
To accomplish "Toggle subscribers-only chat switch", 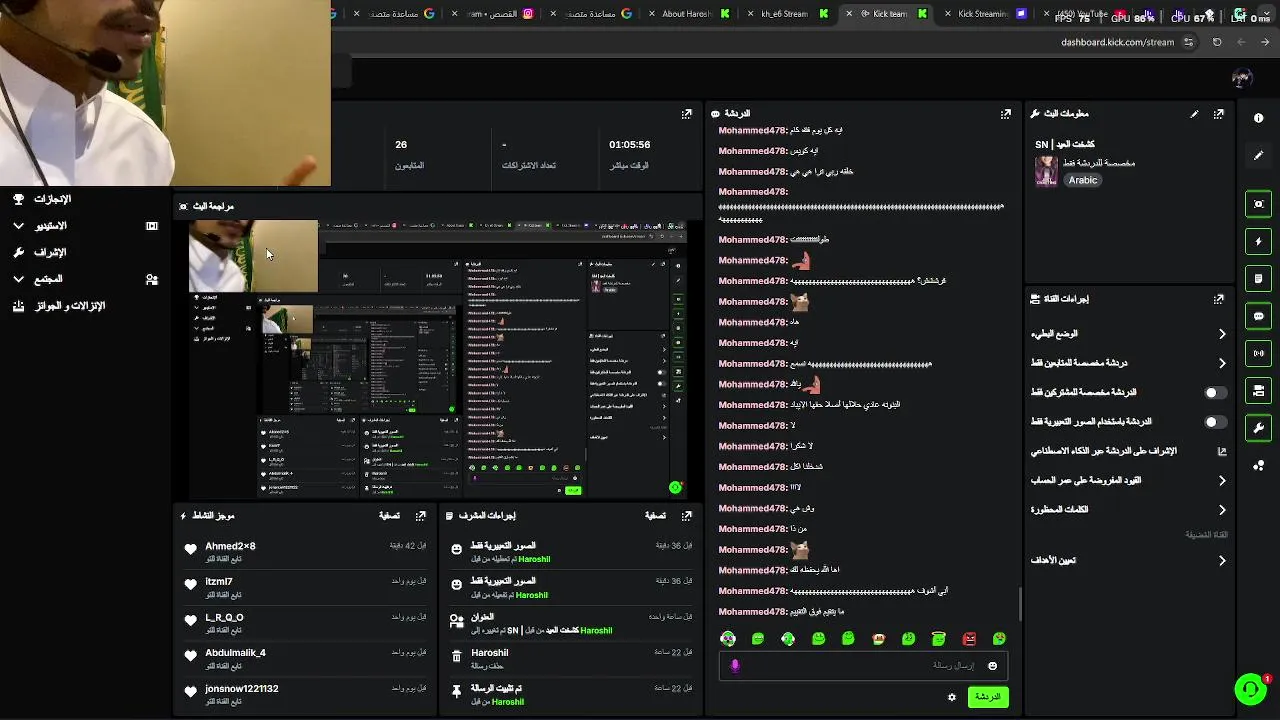I will pos(1215,393).
